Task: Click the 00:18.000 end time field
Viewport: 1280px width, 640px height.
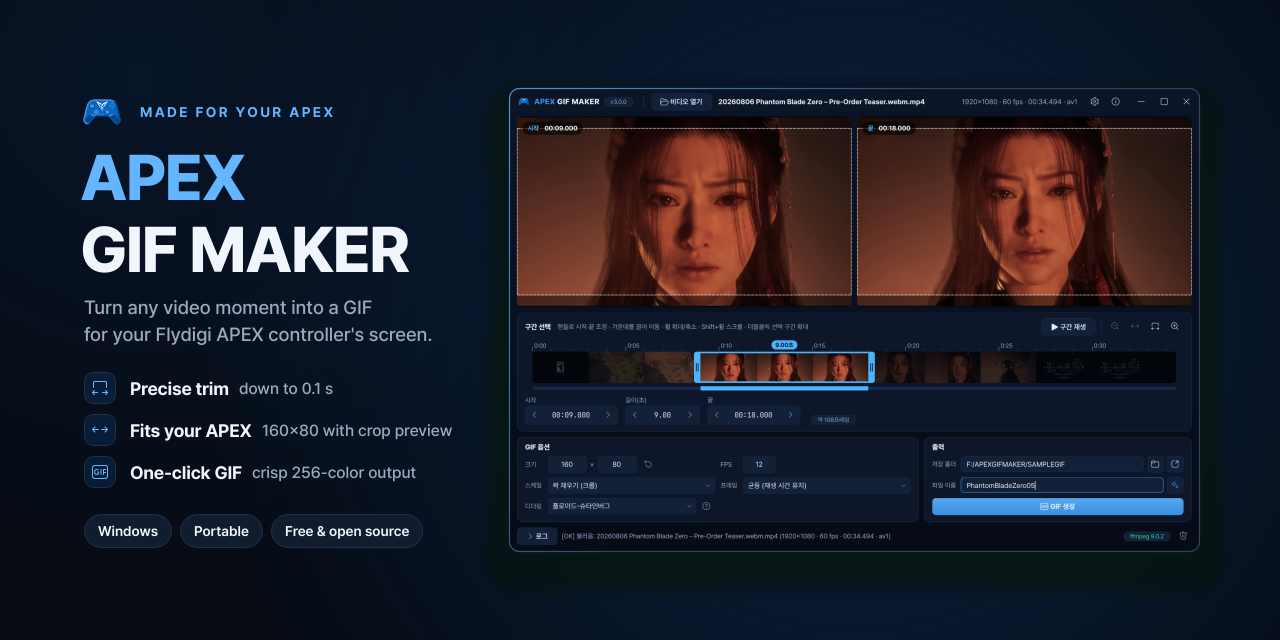Action: [x=754, y=415]
